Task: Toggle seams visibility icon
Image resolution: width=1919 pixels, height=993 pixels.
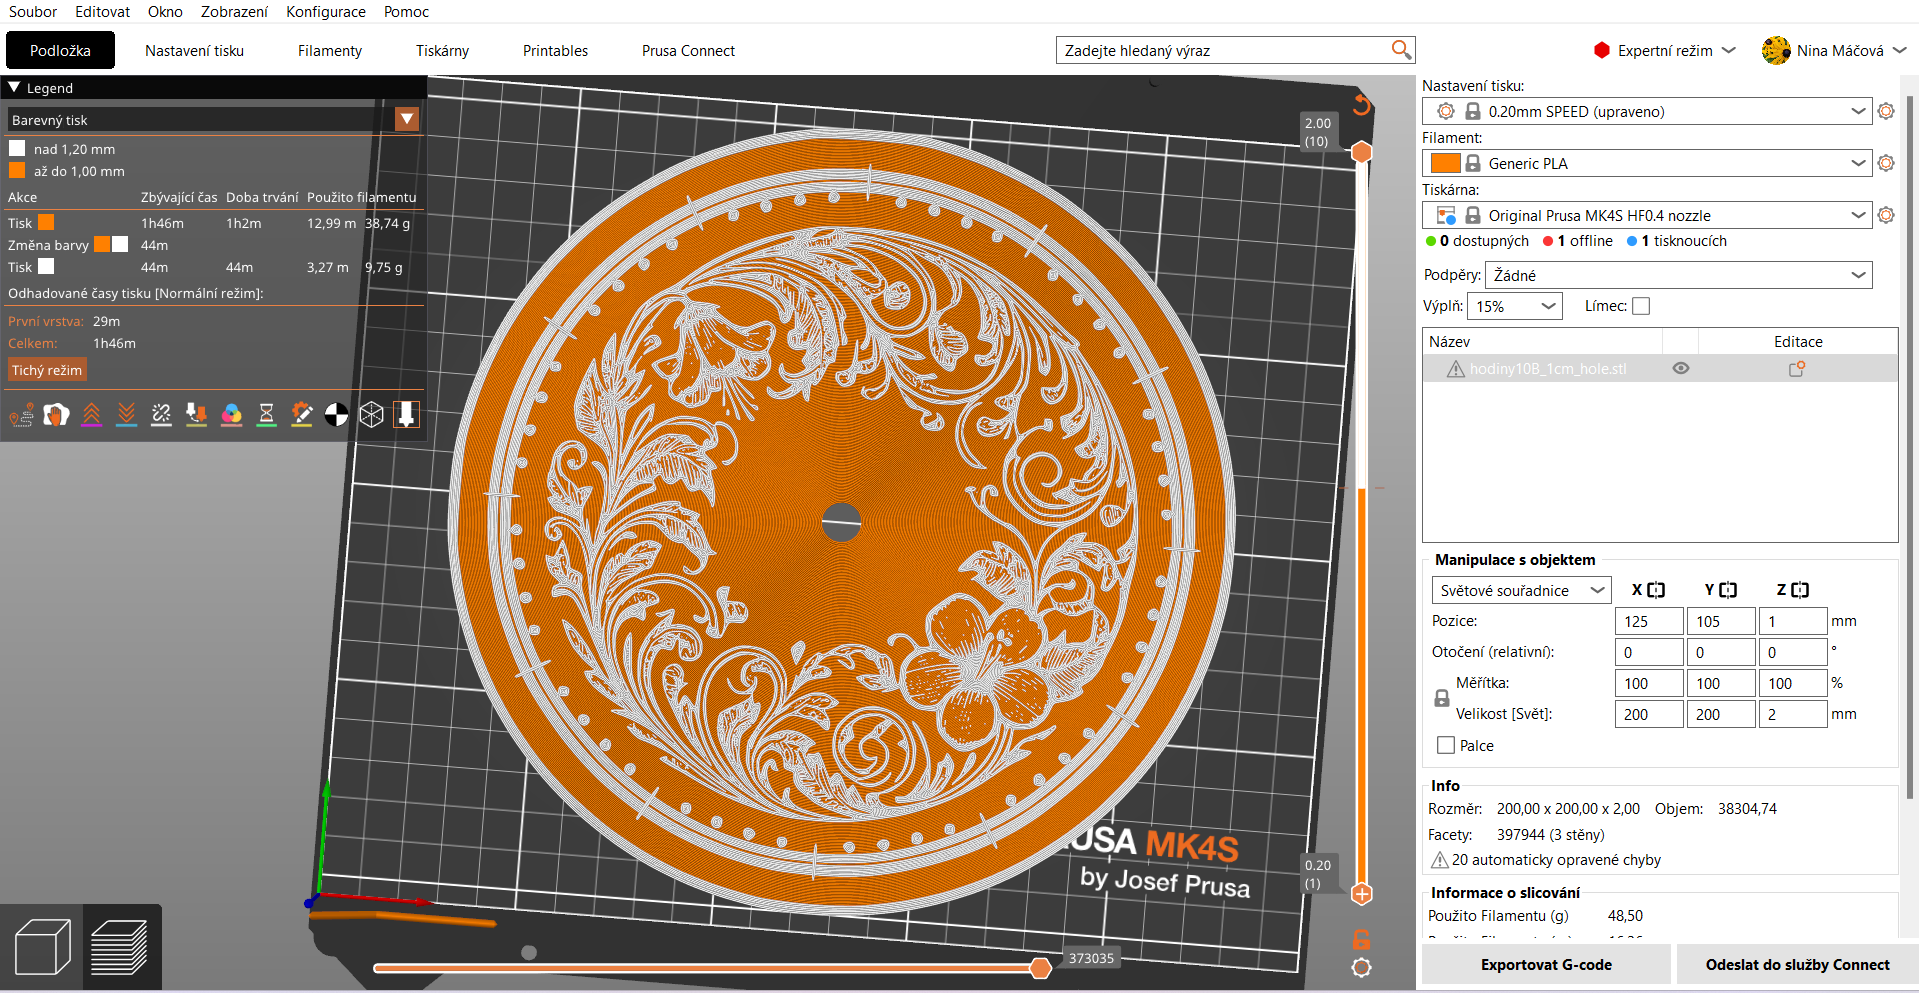Action: point(161,415)
